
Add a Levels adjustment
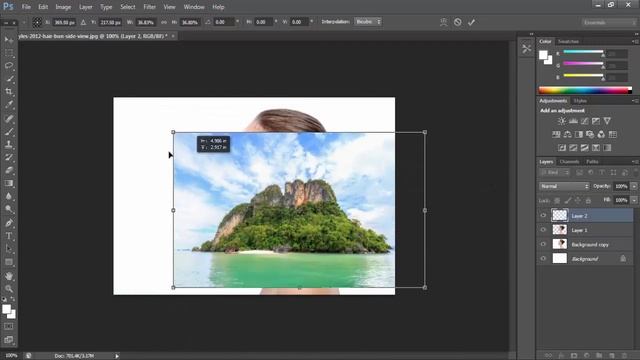pos(573,121)
